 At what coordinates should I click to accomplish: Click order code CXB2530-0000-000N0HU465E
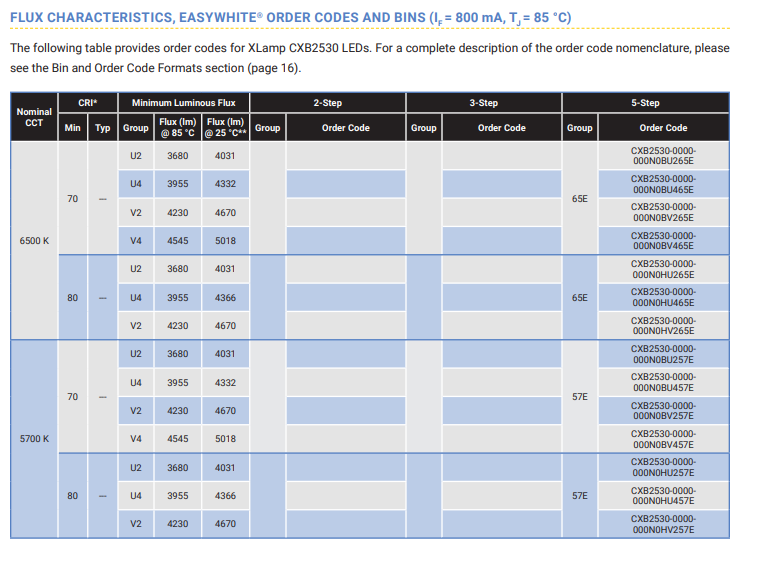click(x=663, y=297)
